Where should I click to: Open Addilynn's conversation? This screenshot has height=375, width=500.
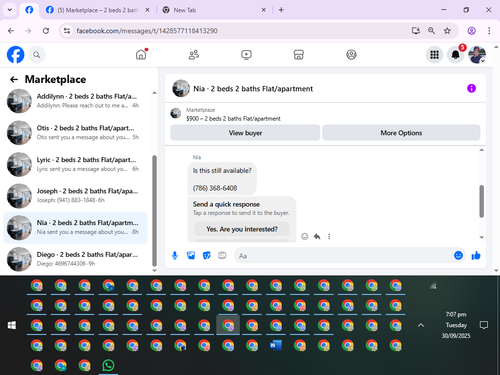76,101
